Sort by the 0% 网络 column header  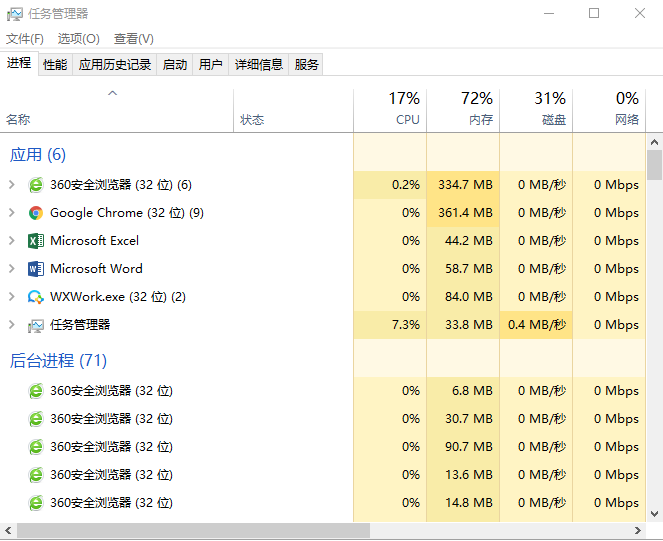[x=609, y=111]
